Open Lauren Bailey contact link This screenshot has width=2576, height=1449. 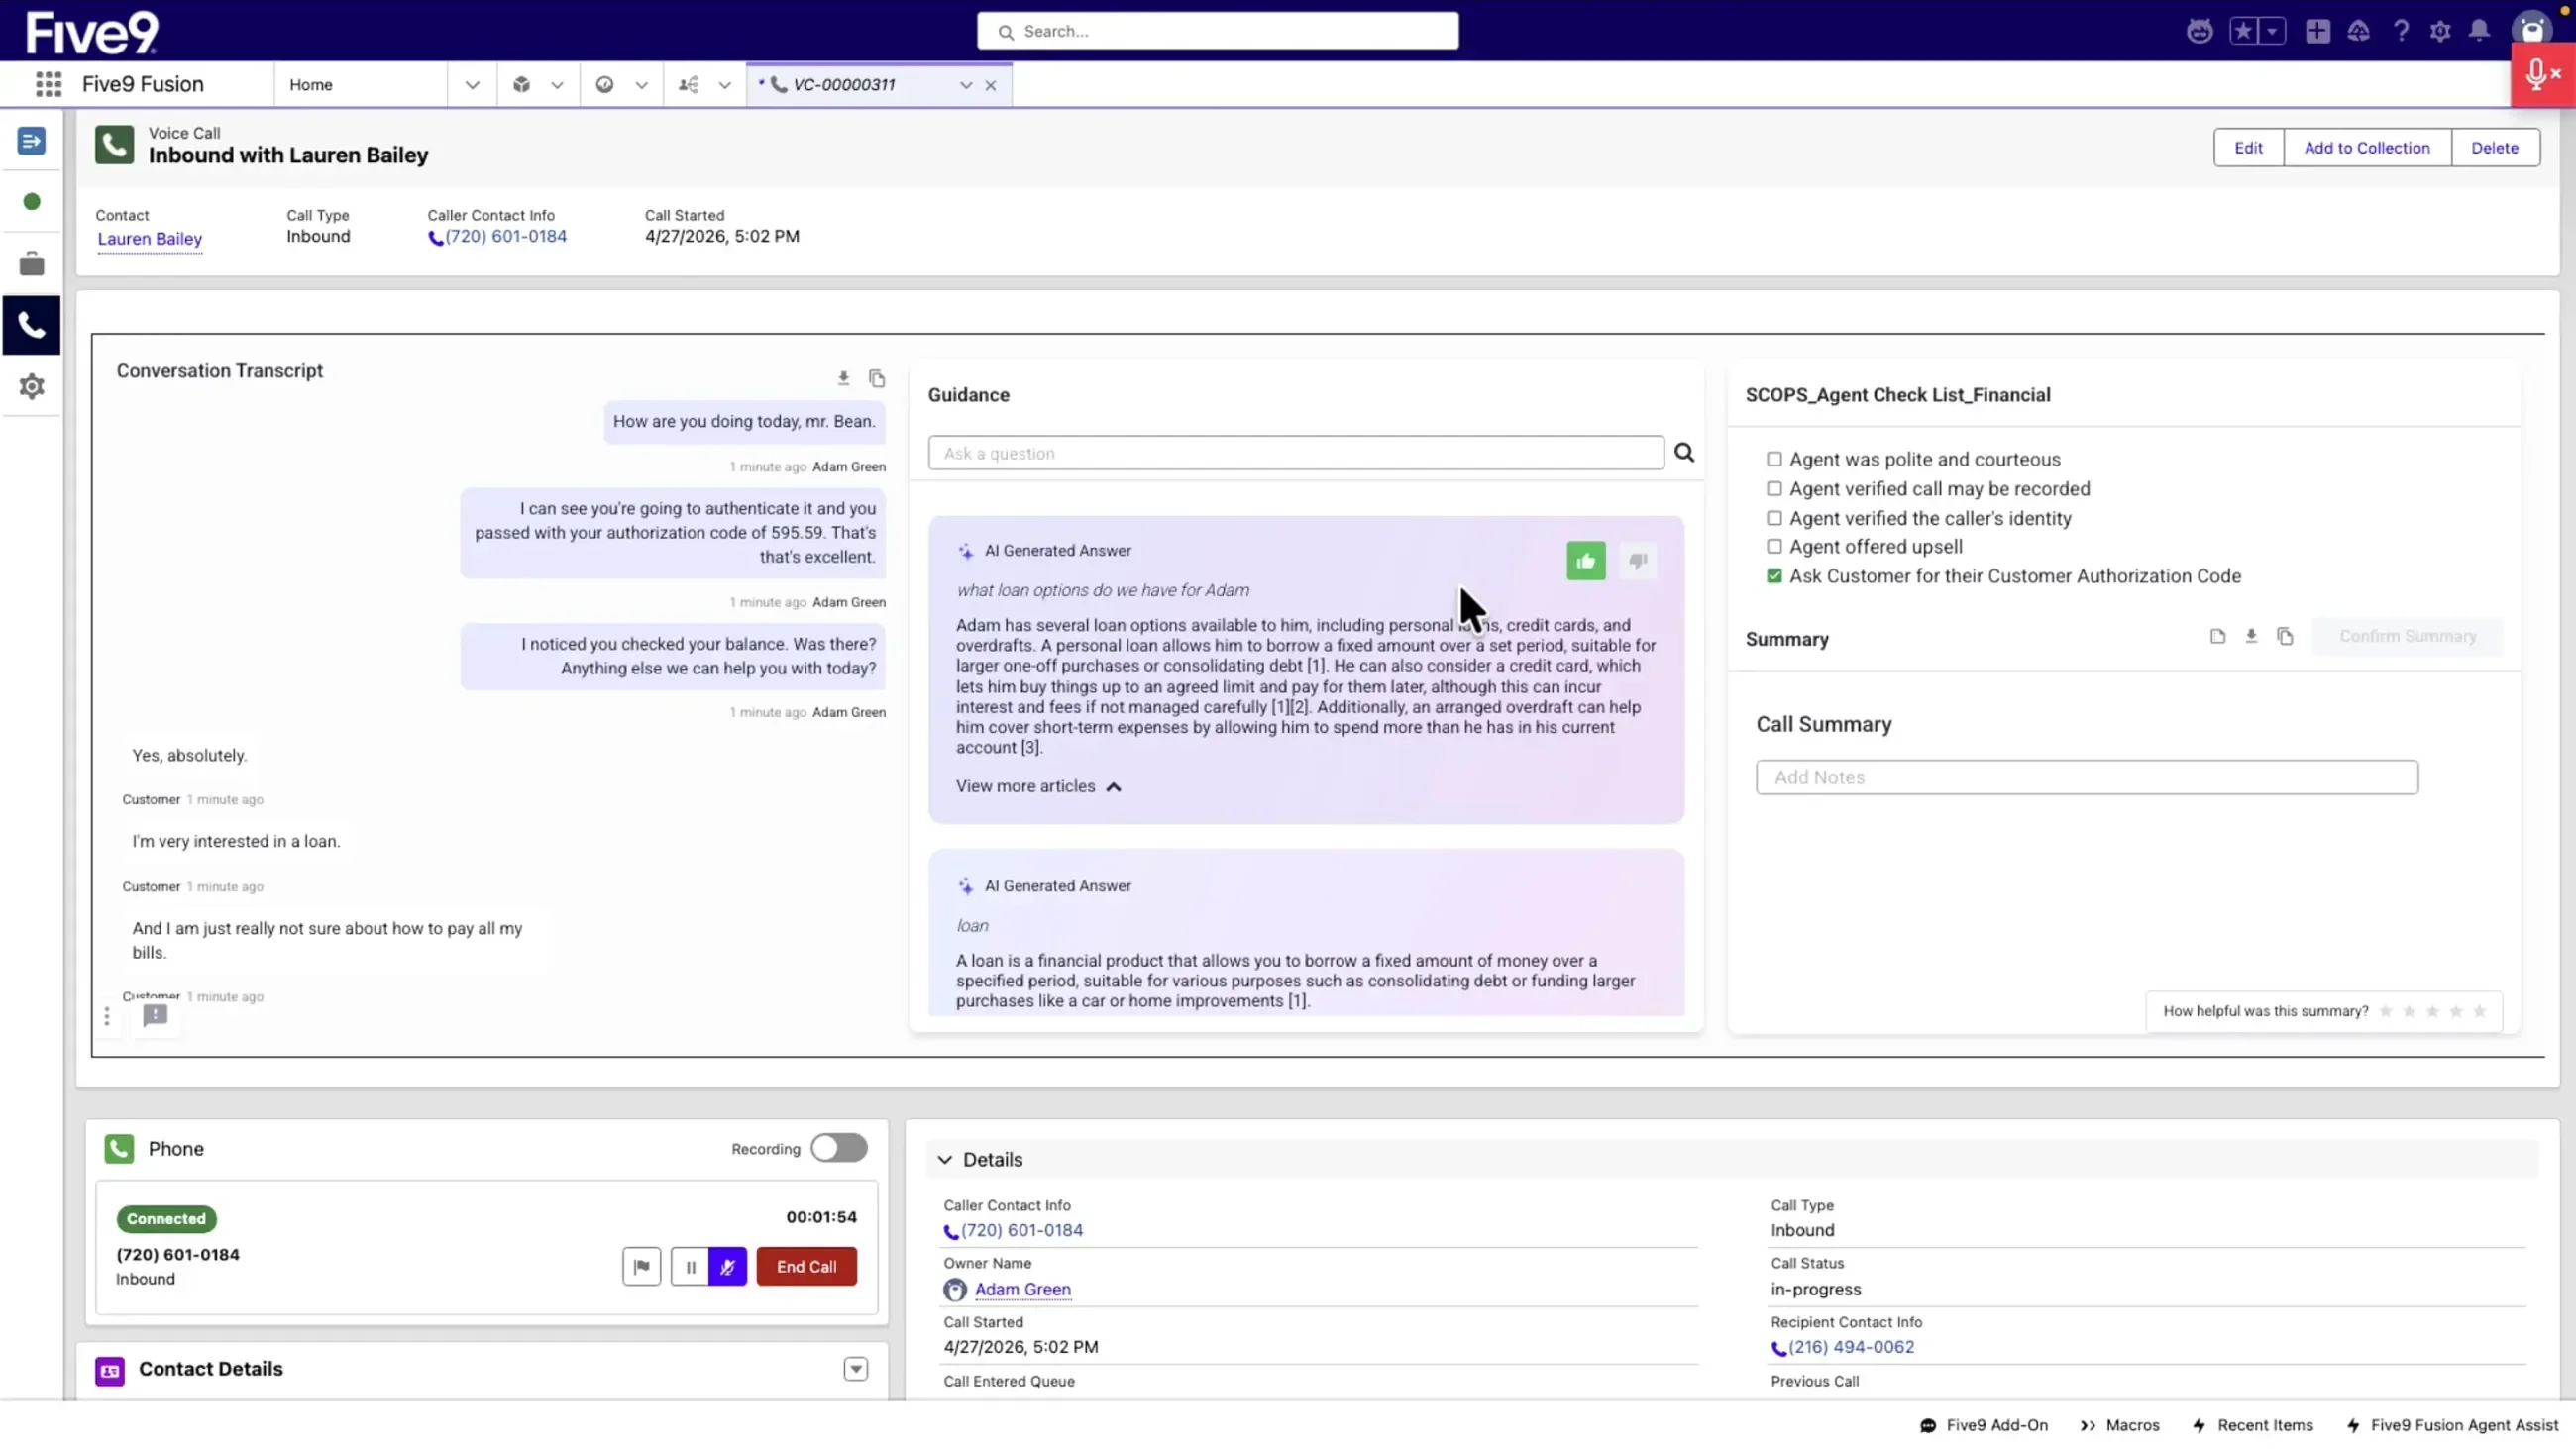click(150, 238)
